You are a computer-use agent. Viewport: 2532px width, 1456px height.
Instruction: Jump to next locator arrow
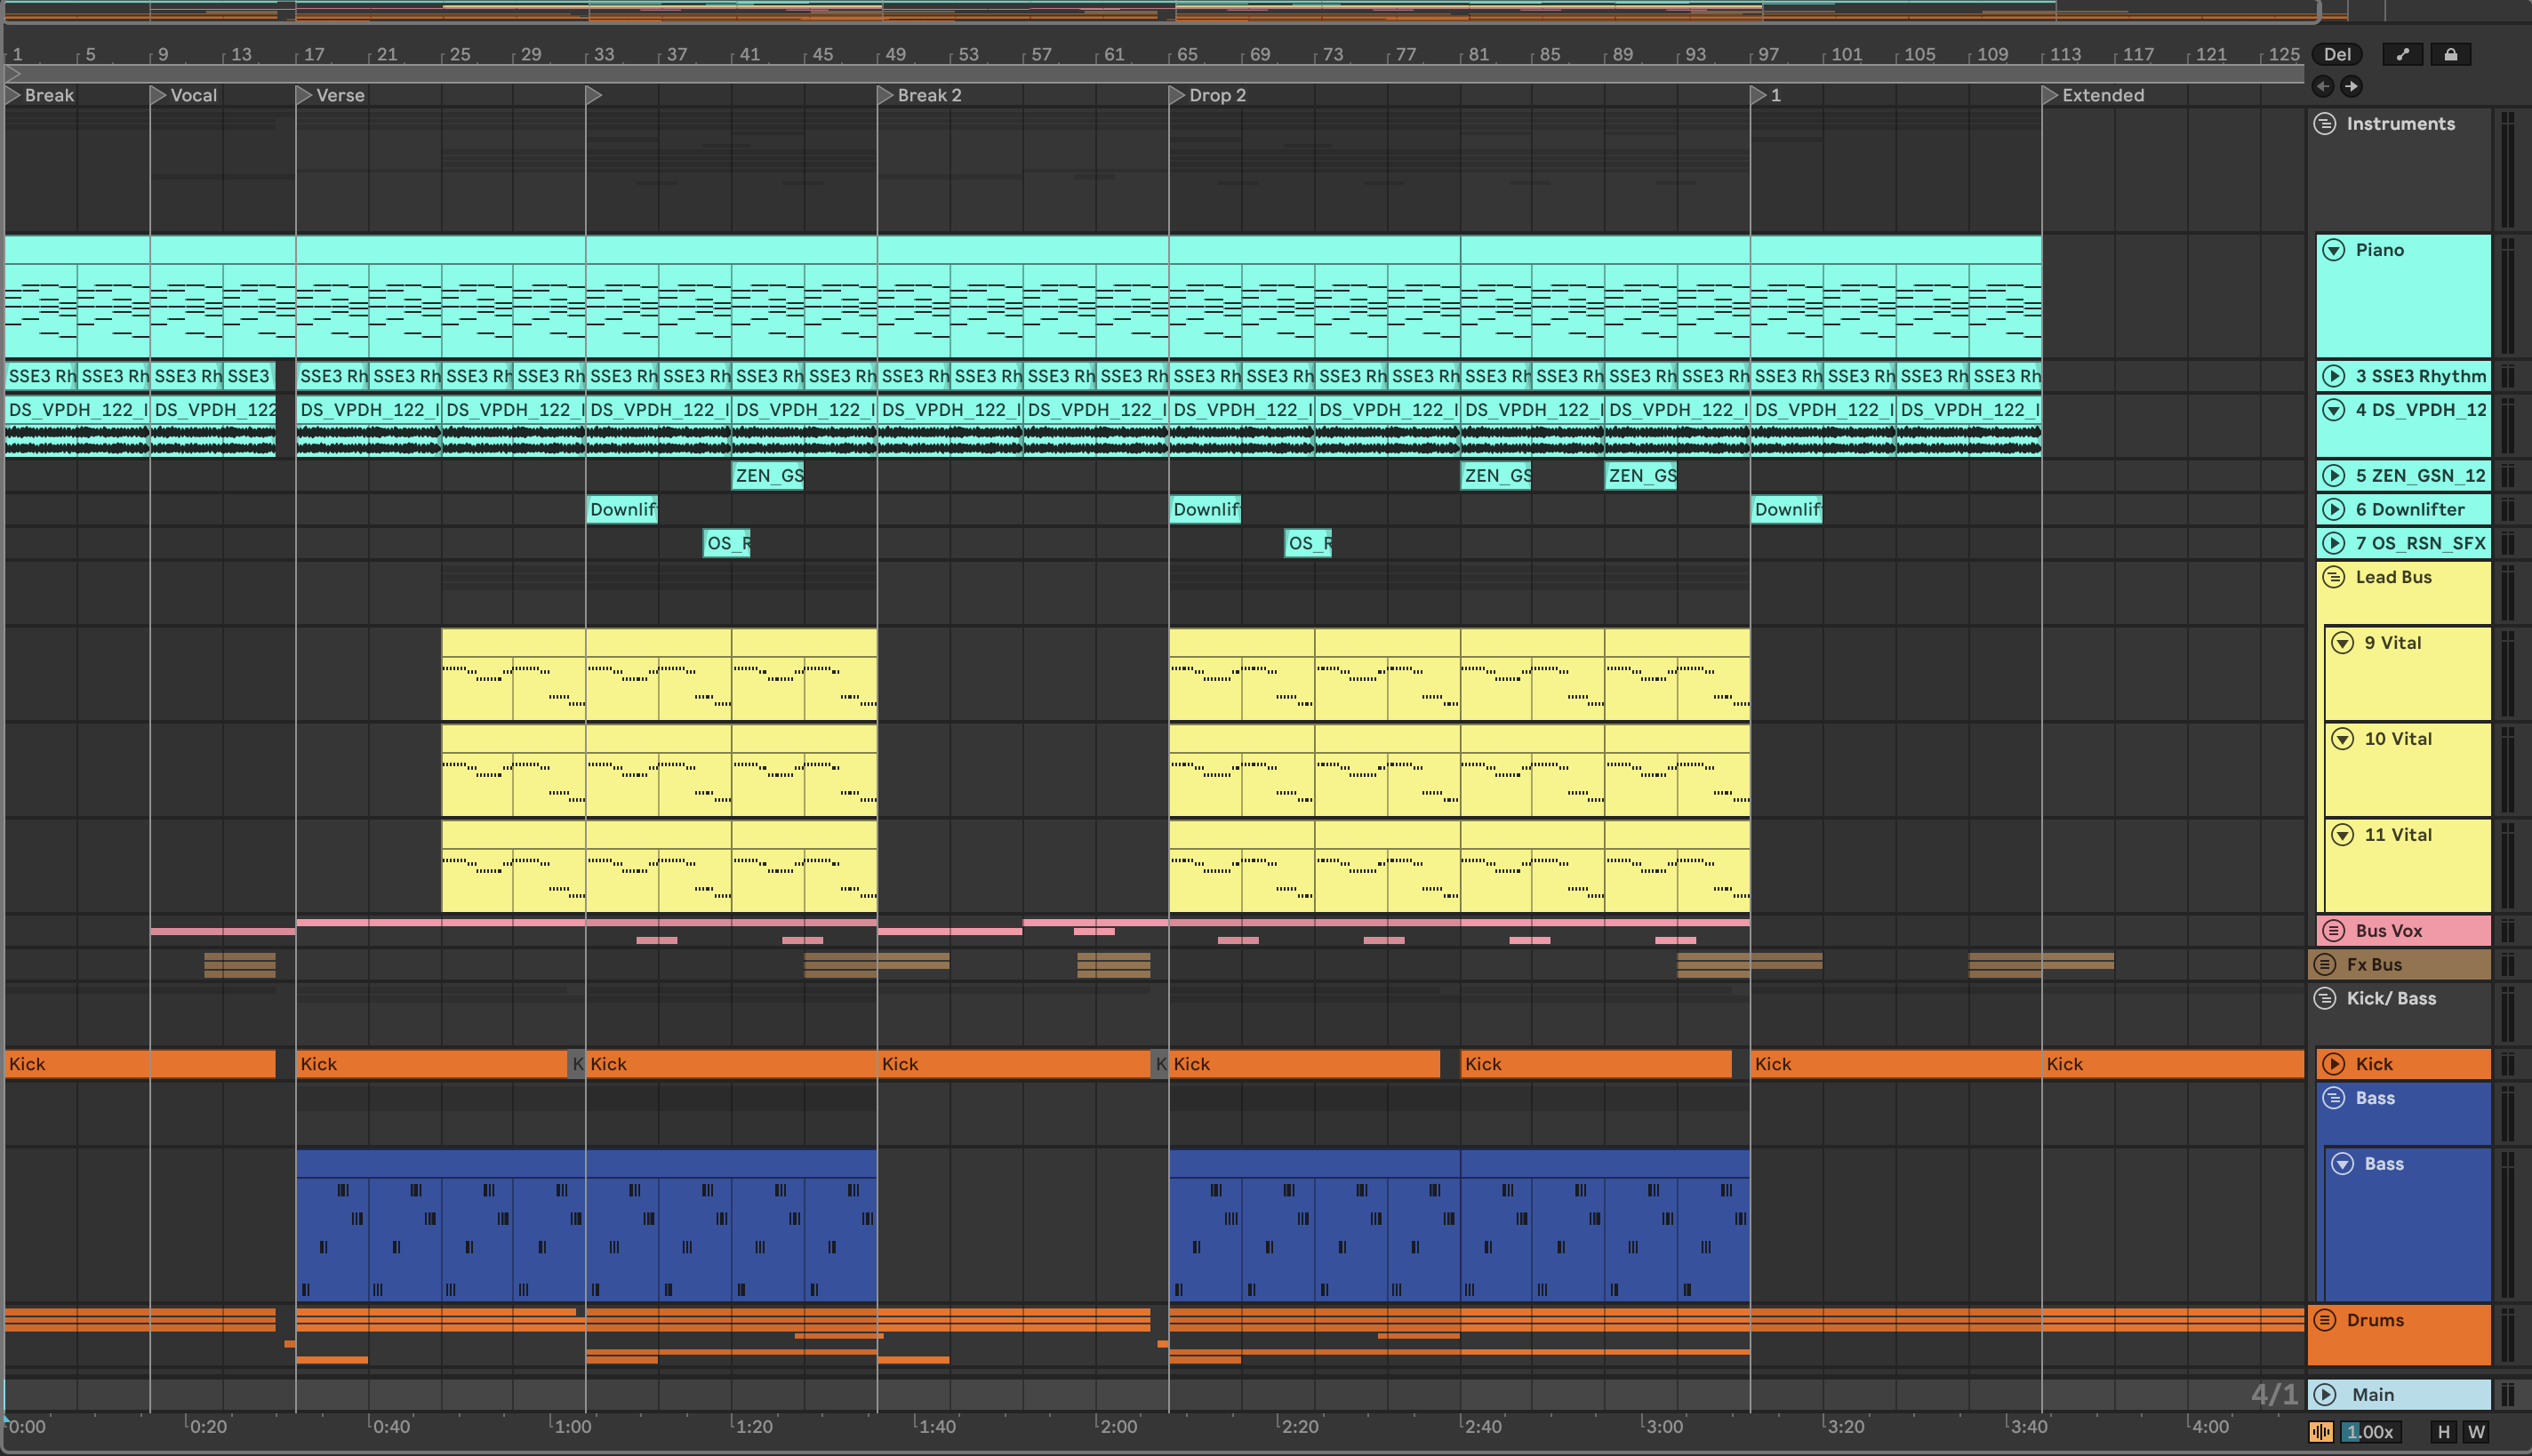(2351, 87)
